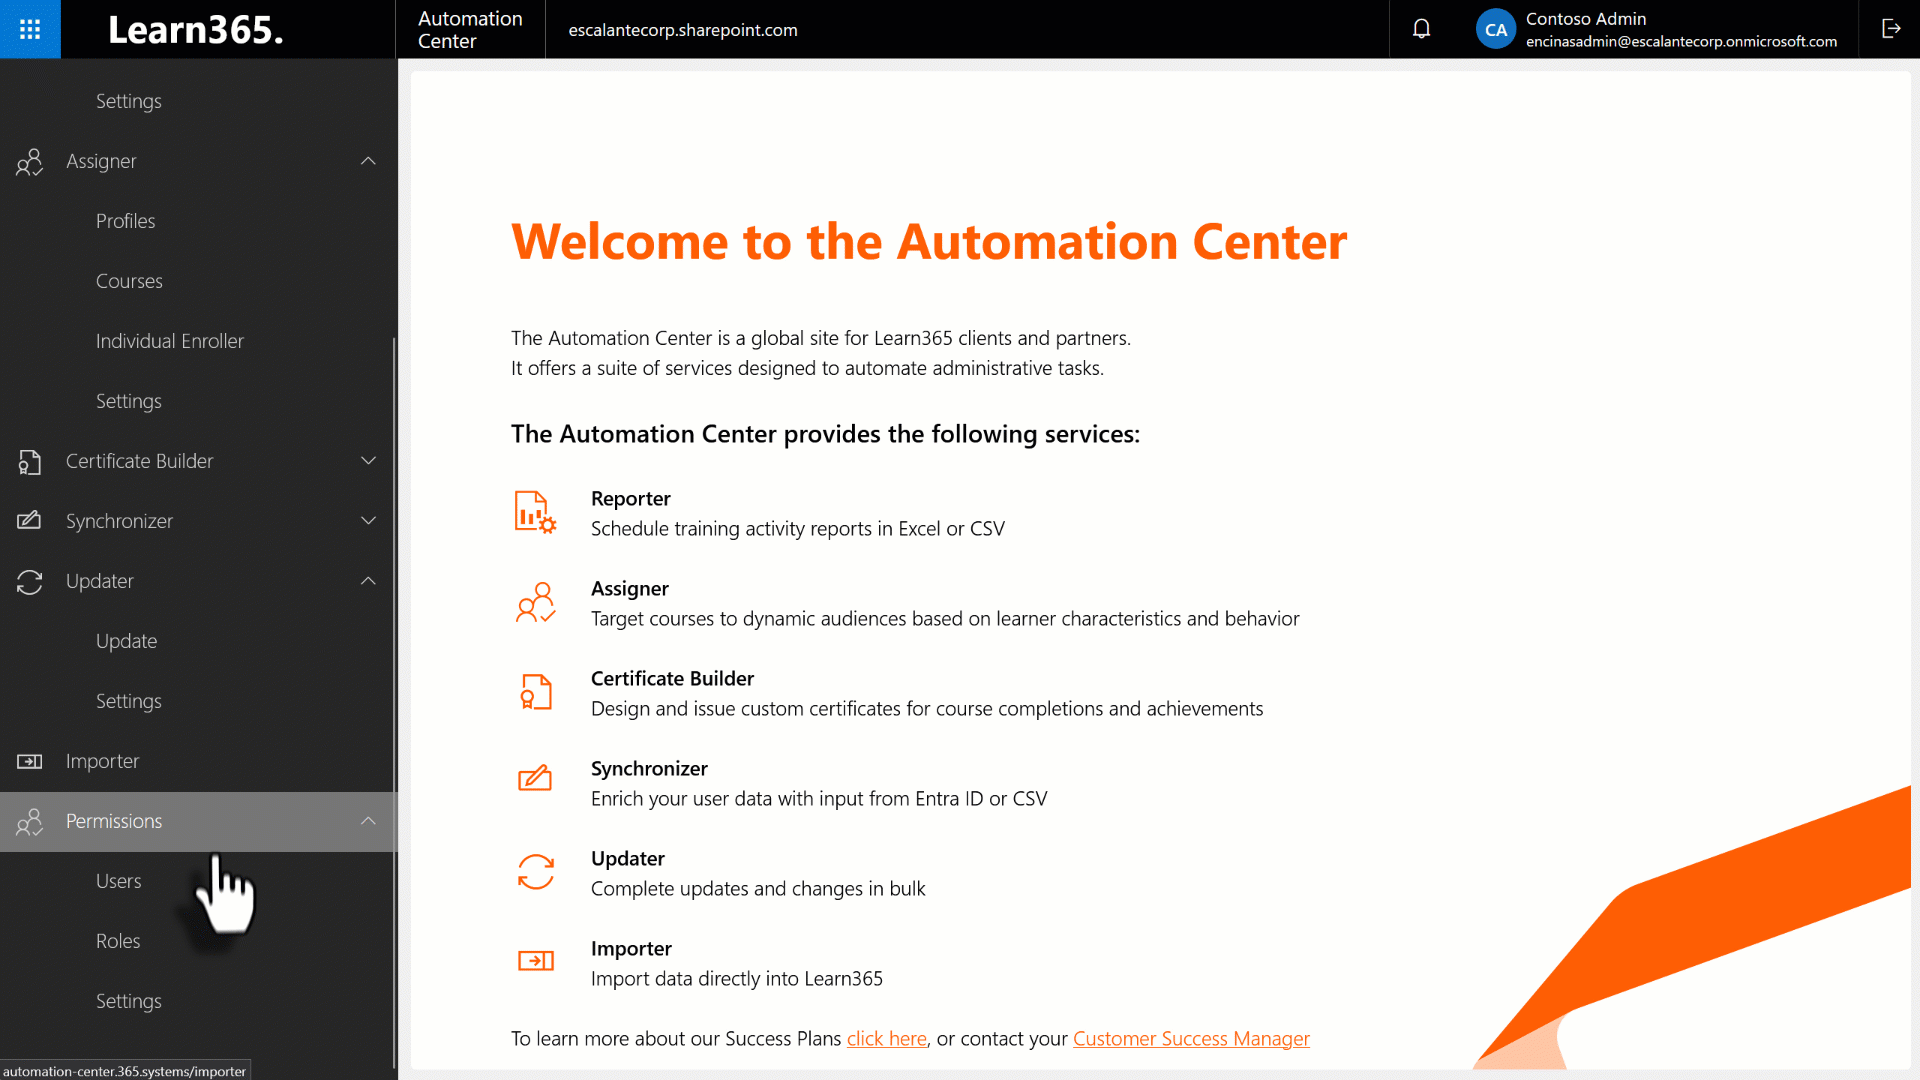Open the Customer Success Manager link
This screenshot has height=1080, width=1920.
tap(1191, 1038)
